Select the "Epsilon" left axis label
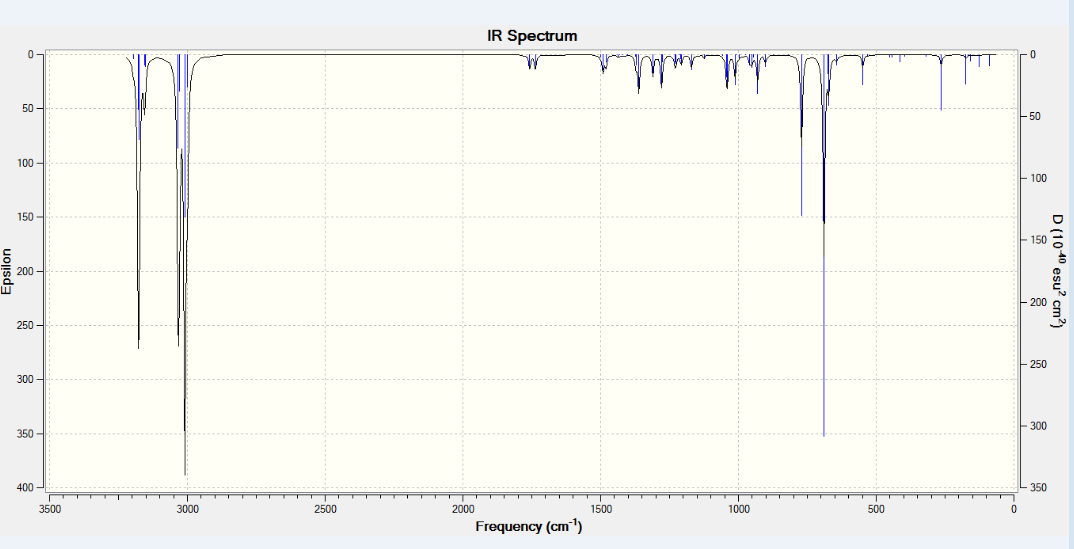Viewport: 1074px width, 549px height. click(7, 271)
